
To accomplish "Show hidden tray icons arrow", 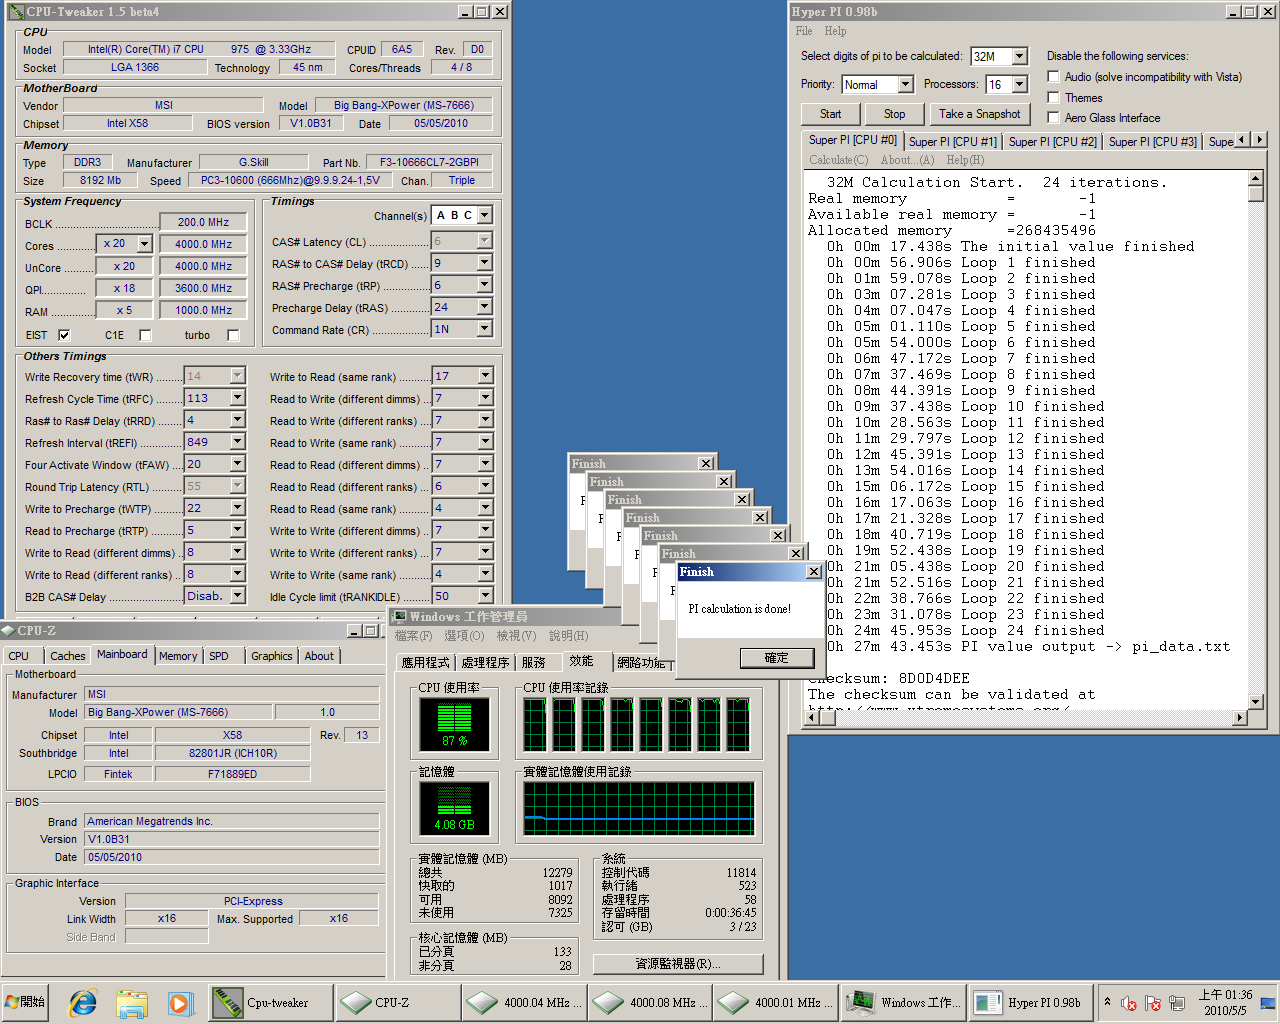I will coord(1107,1002).
